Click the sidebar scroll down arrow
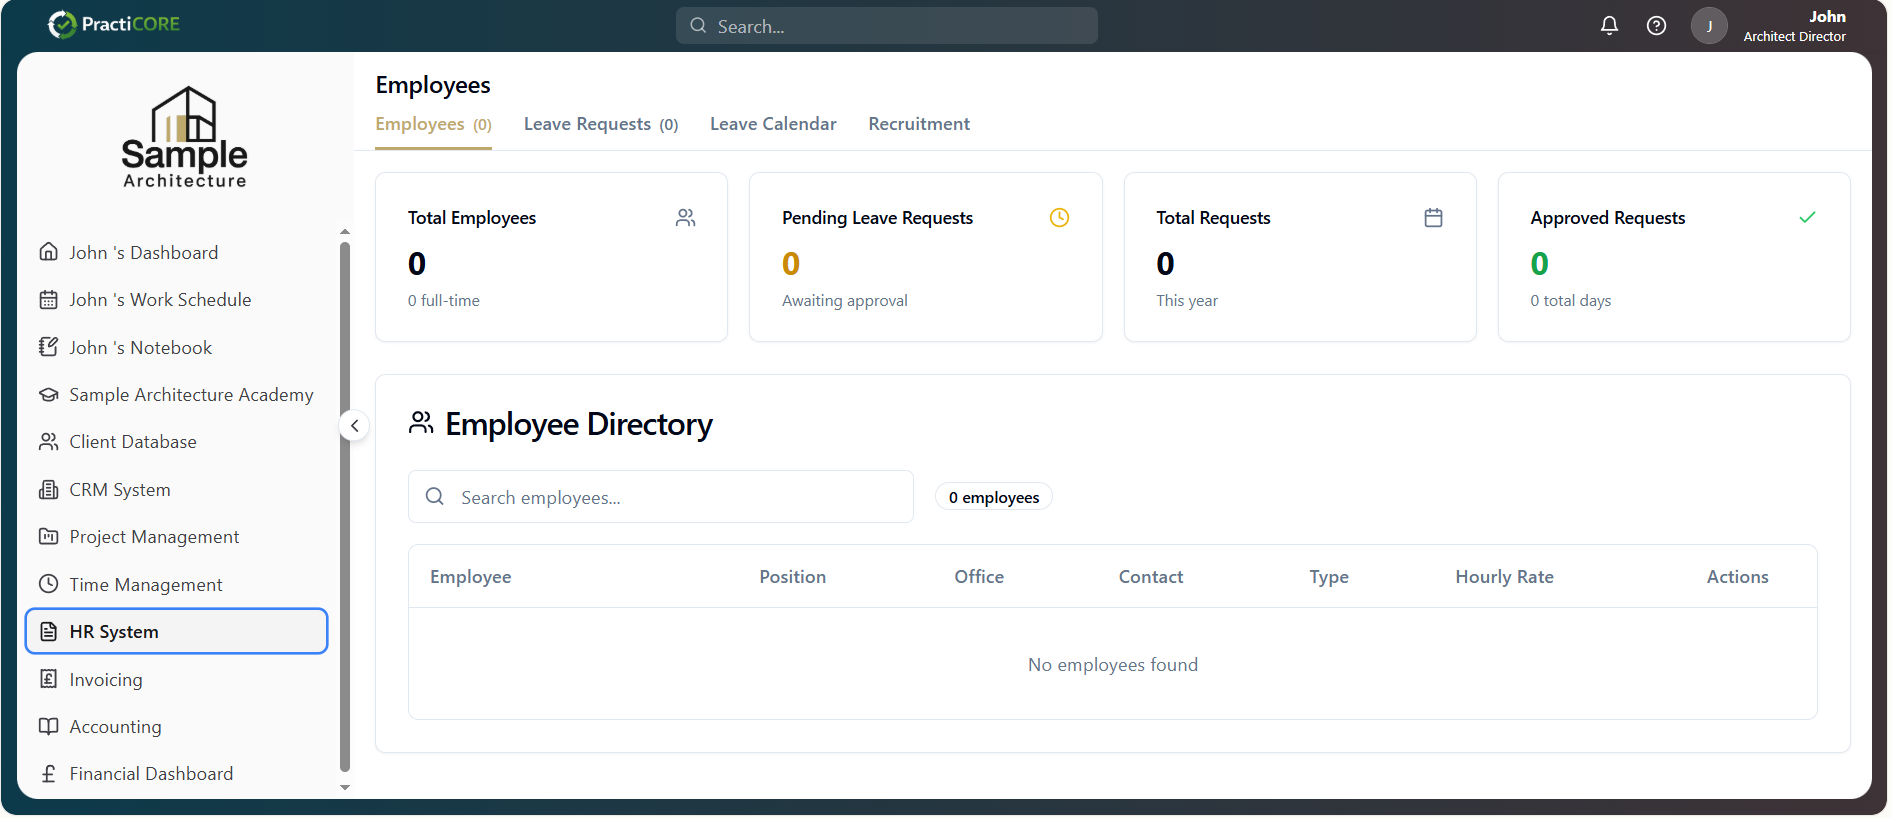 [345, 788]
